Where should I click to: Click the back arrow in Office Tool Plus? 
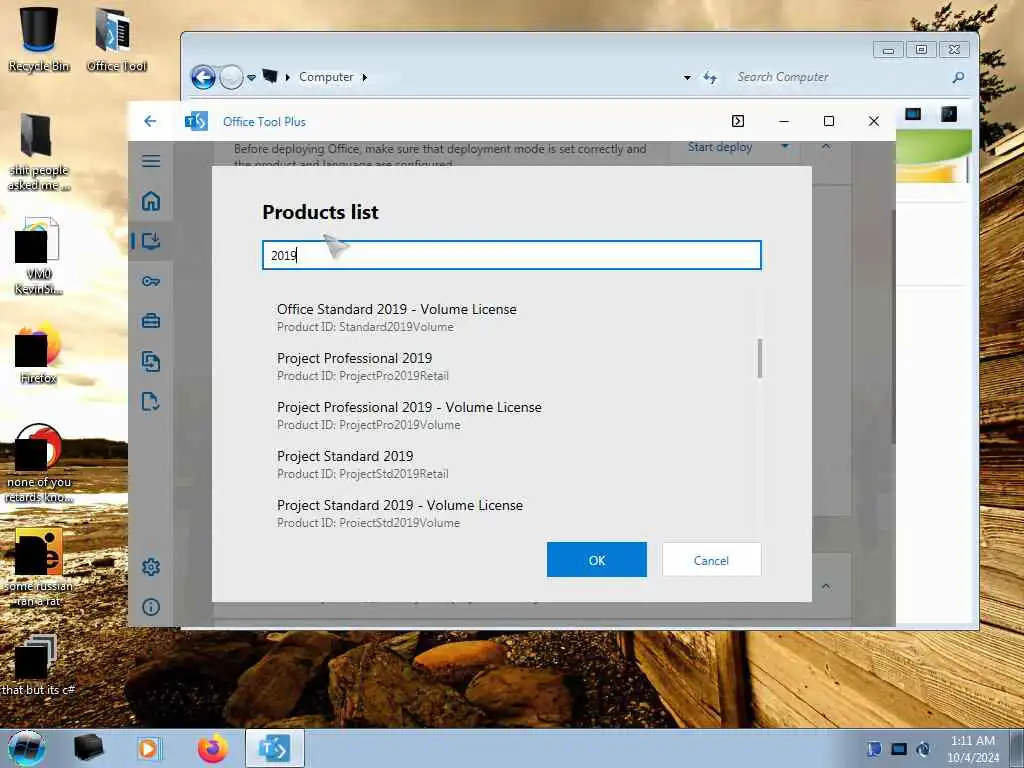[x=150, y=121]
